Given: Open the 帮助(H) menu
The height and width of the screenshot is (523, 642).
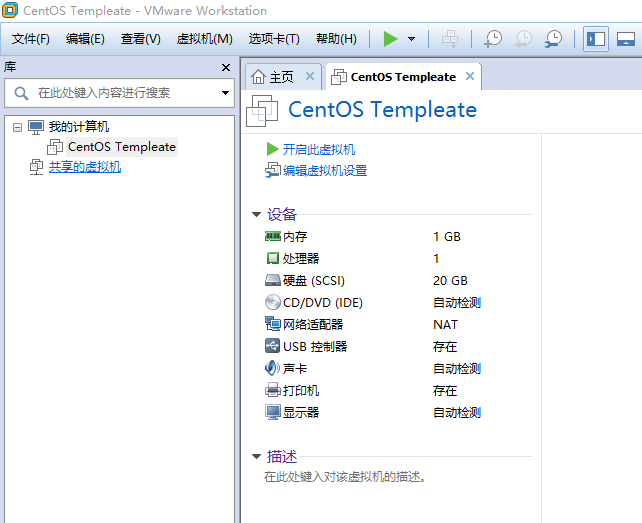Looking at the screenshot, I should [336, 39].
